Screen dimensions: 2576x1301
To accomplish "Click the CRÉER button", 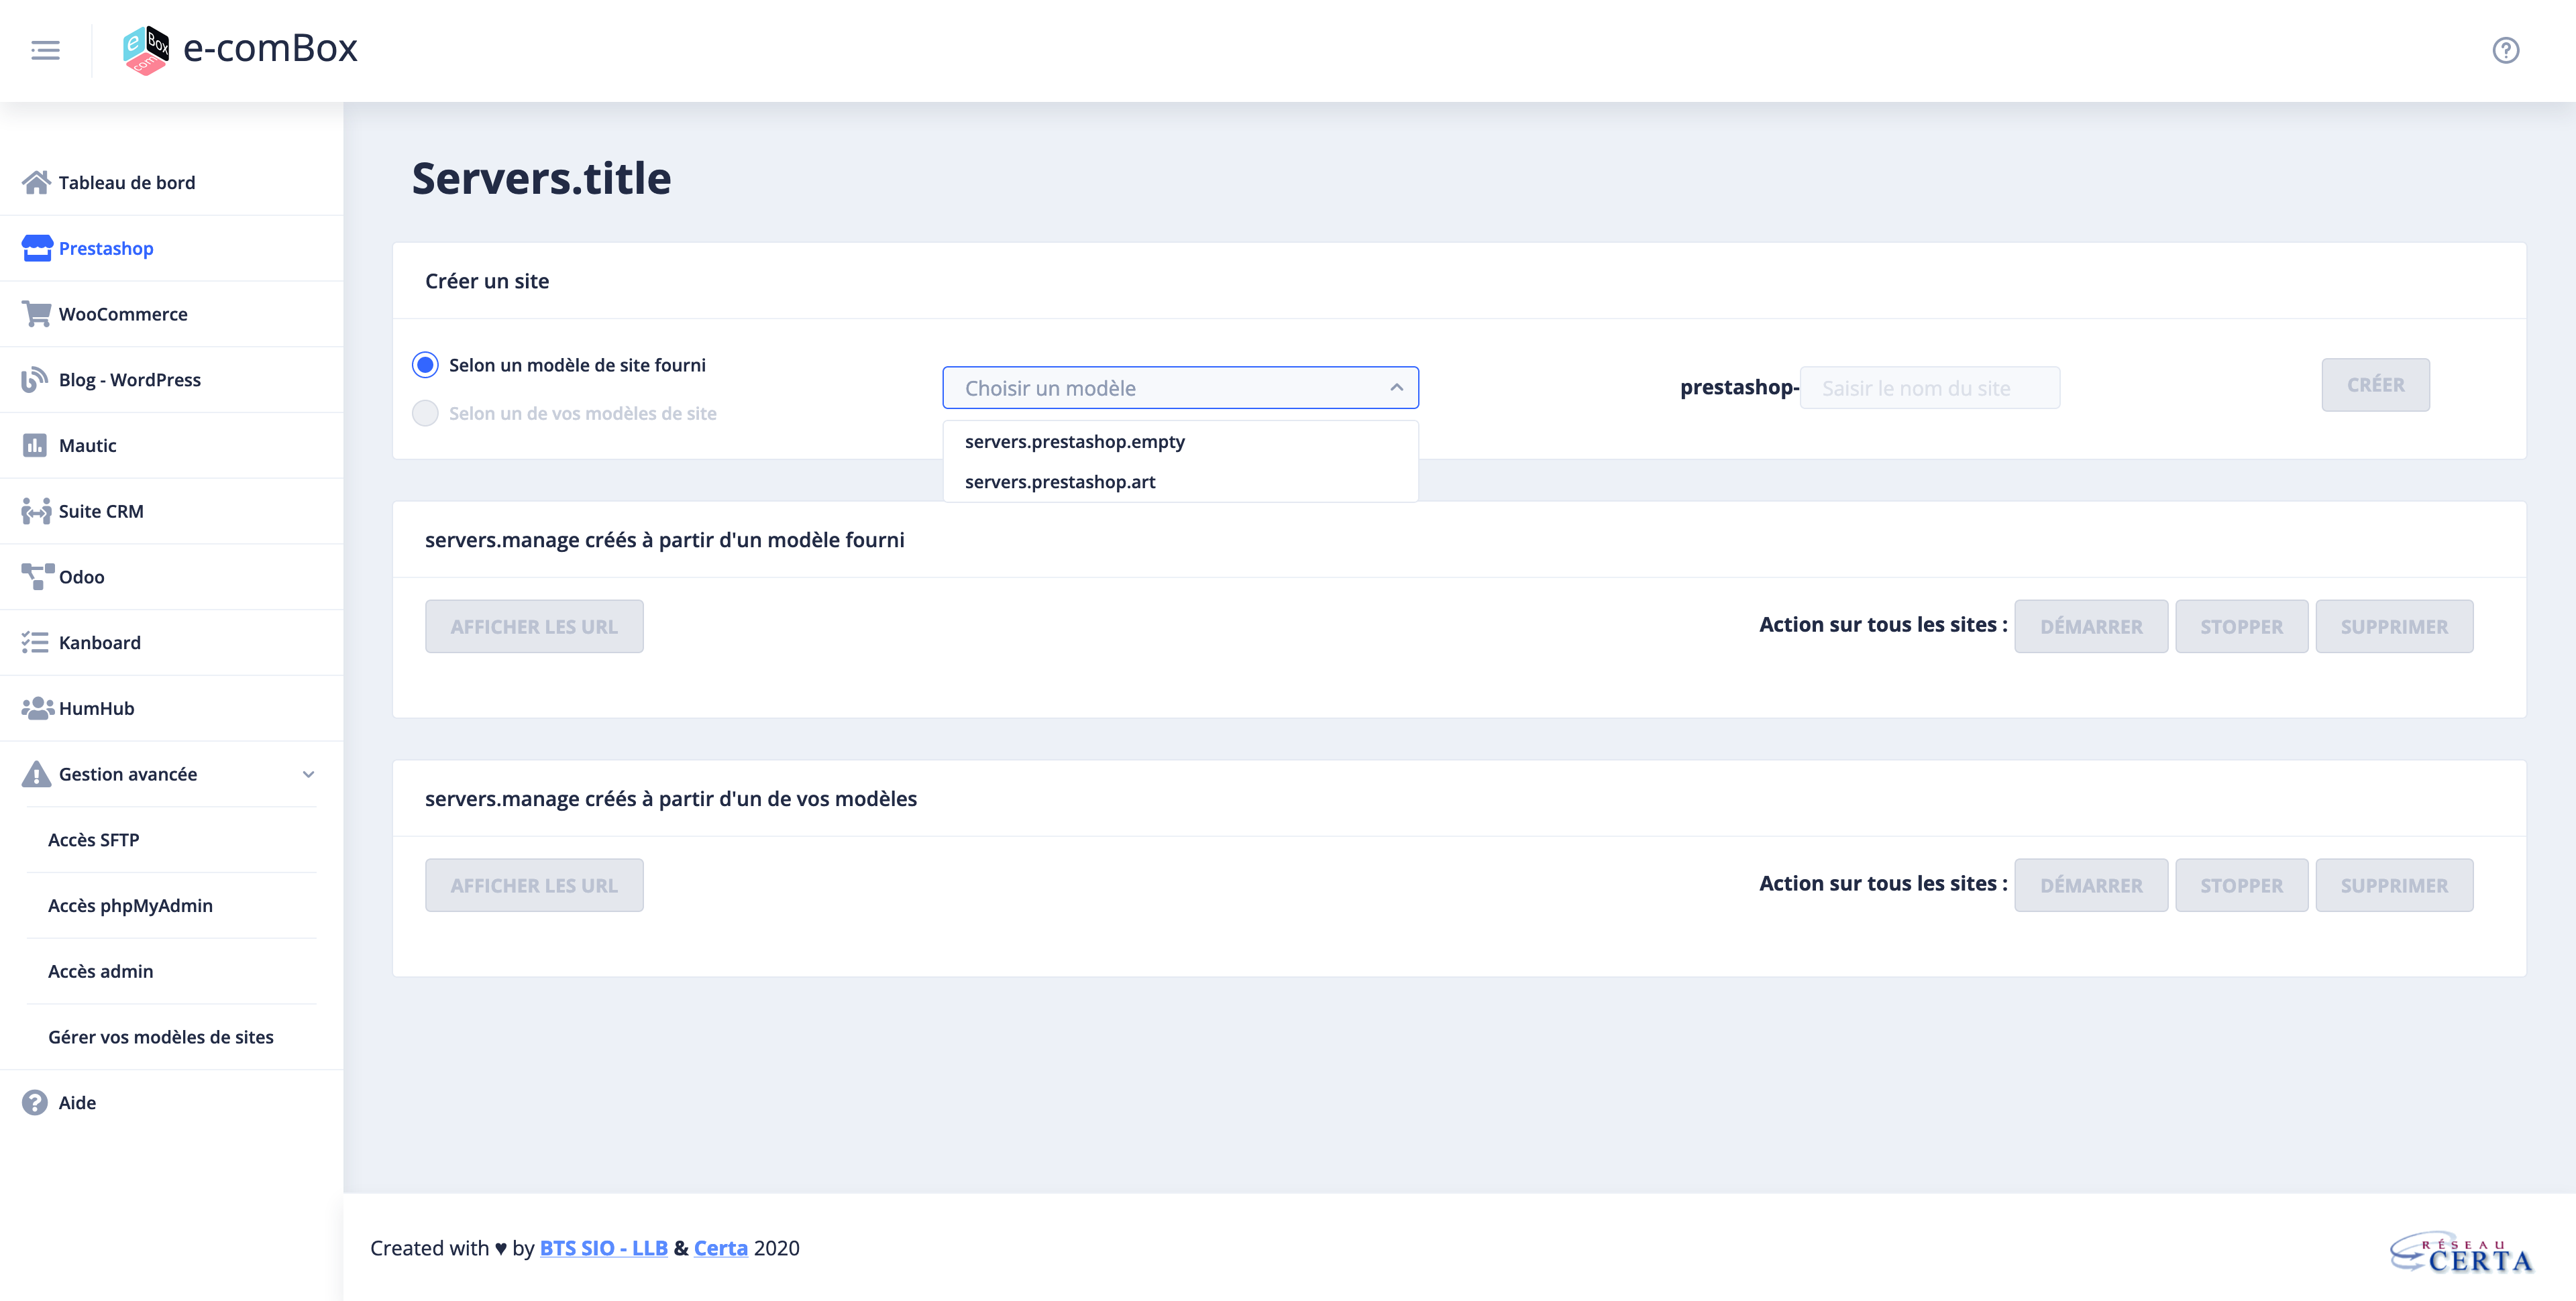I will (2375, 385).
